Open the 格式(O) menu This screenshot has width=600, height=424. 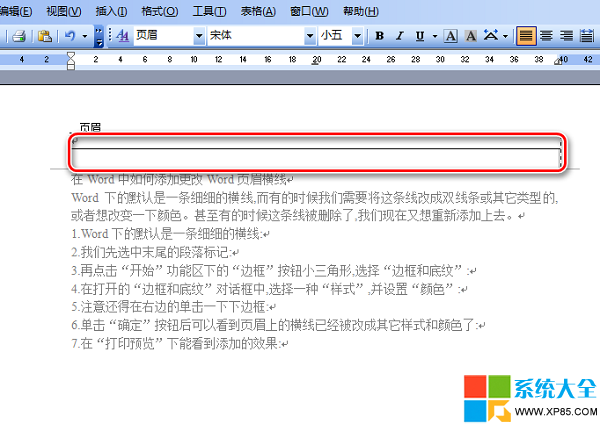click(x=160, y=11)
